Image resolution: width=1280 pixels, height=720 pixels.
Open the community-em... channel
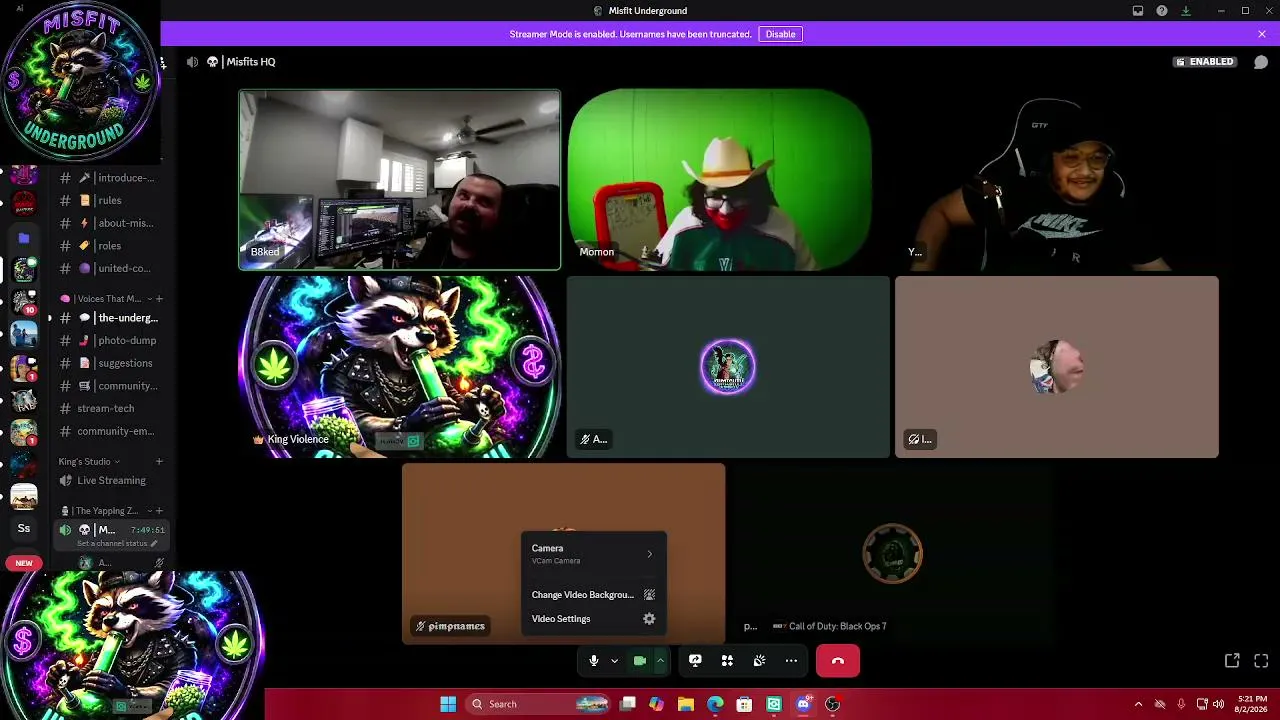110,431
